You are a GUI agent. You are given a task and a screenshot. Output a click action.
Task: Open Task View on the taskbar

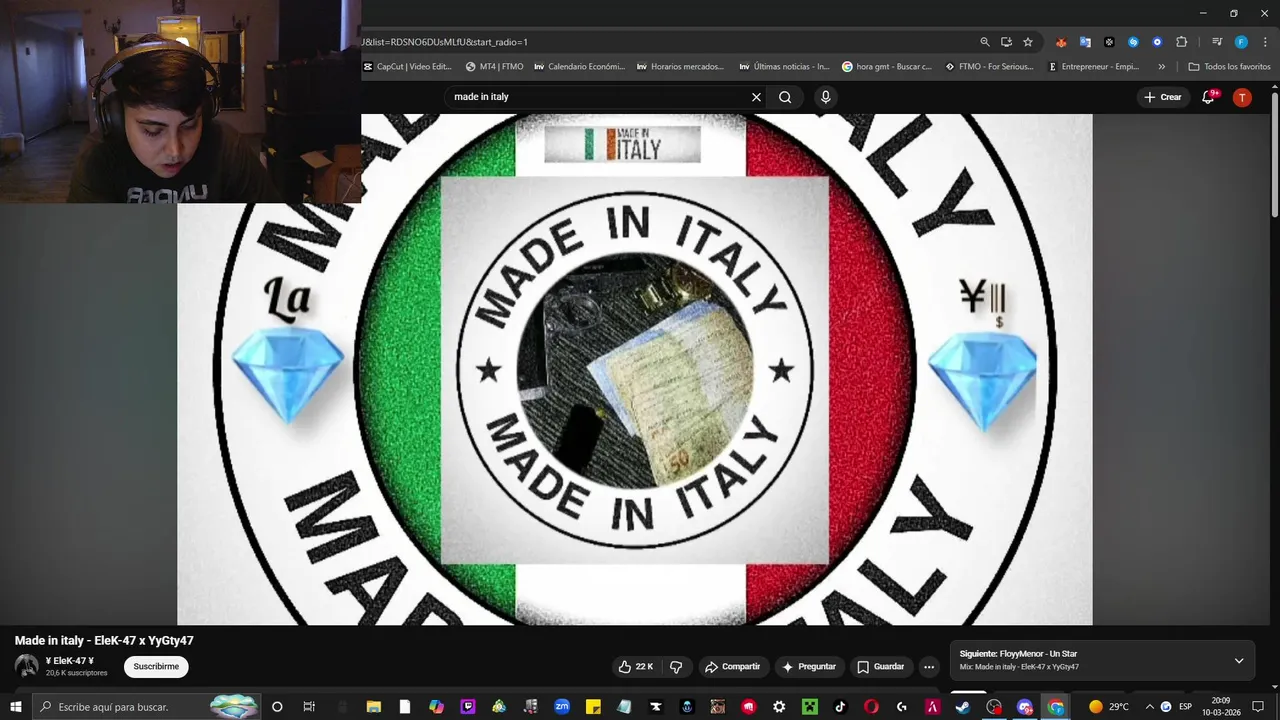308,707
